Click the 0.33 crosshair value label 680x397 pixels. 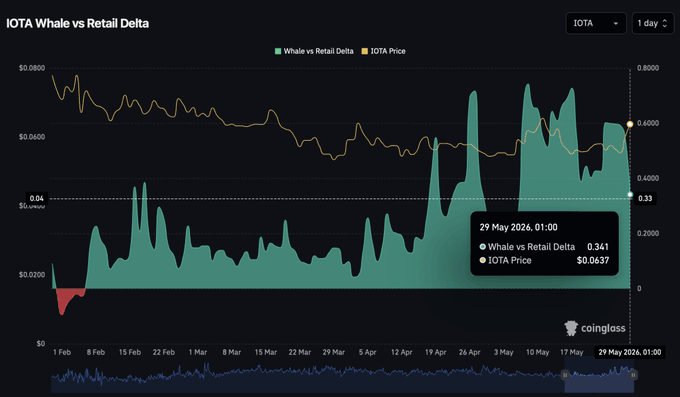click(645, 199)
